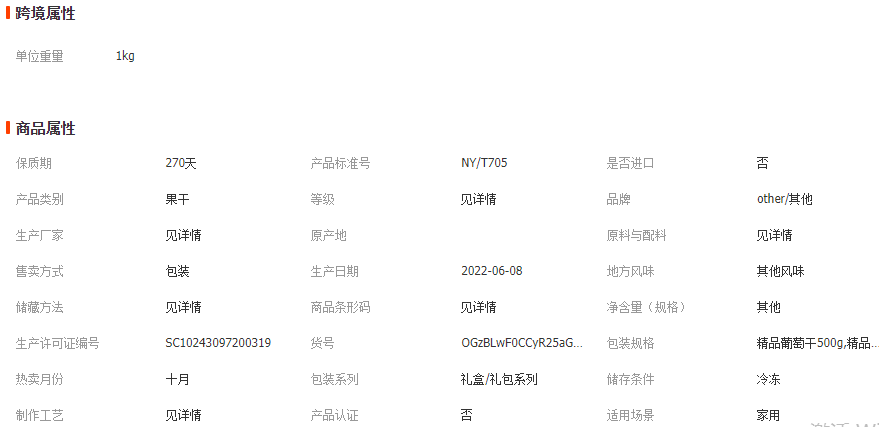Click the 其他风味 local flavor value
The height and width of the screenshot is (427, 879).
point(780,271)
